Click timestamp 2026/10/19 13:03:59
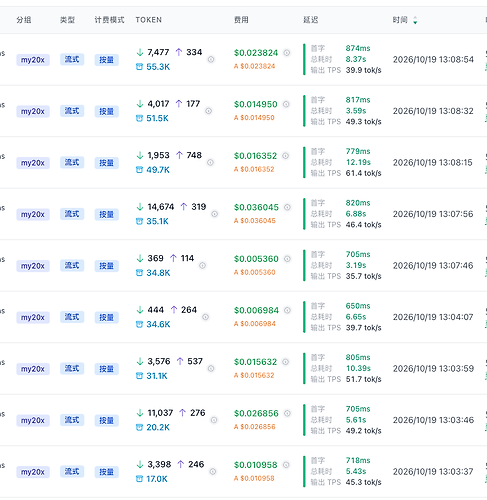This screenshot has height=500, width=487. point(433,369)
